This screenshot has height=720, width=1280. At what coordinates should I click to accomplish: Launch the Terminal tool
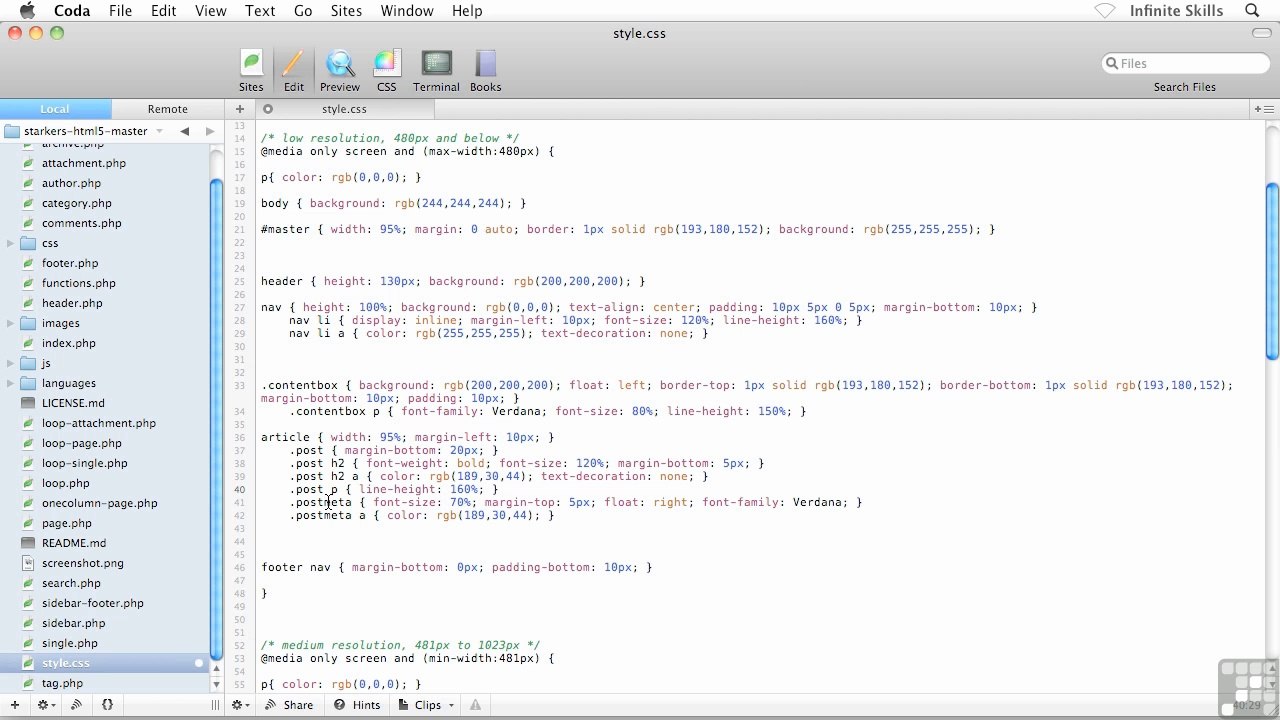[436, 71]
